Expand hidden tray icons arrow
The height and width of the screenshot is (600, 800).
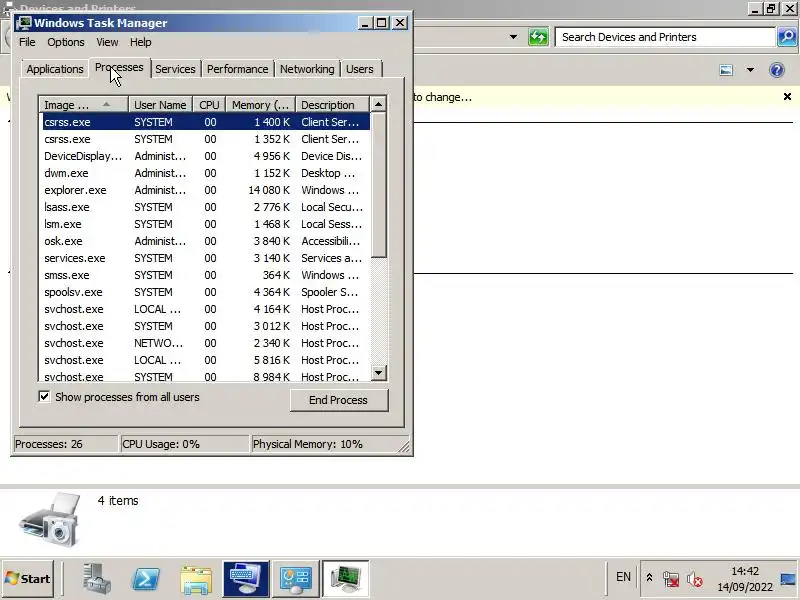point(649,578)
